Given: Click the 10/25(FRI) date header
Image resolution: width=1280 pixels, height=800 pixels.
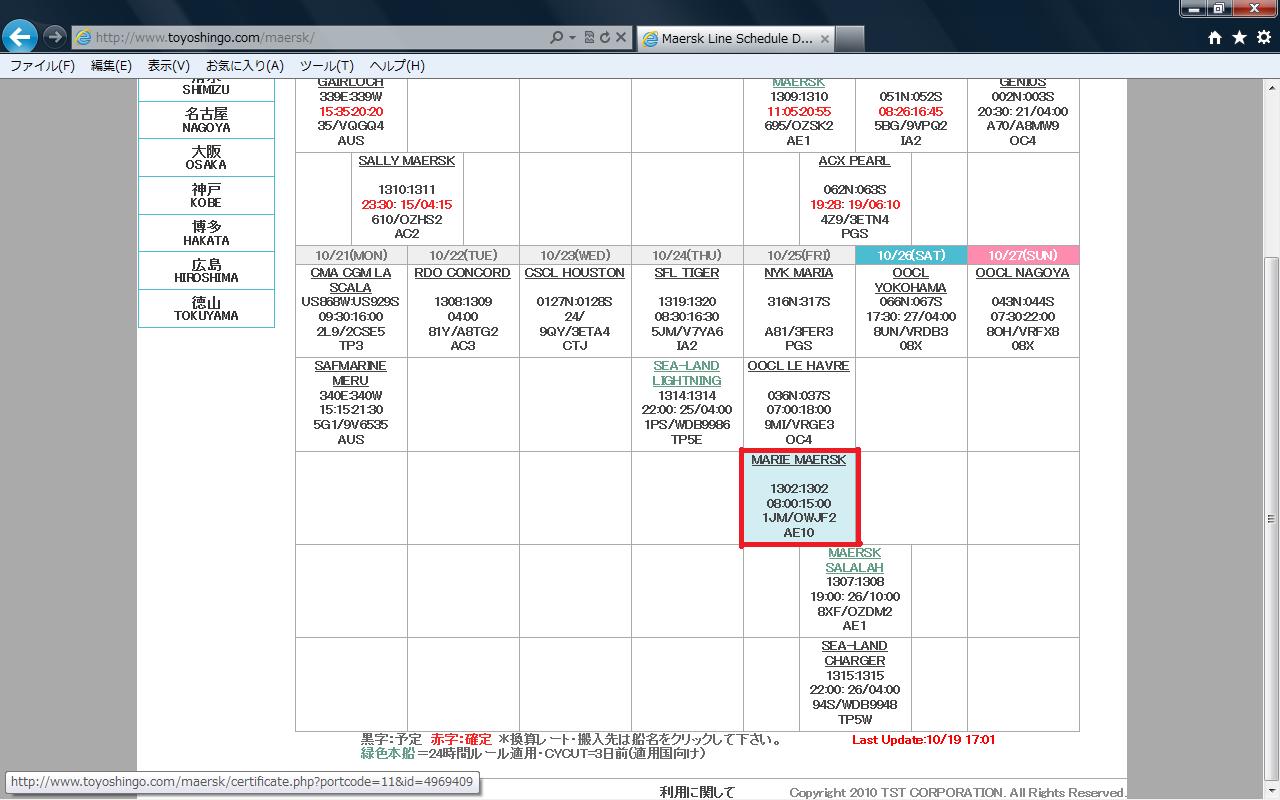Looking at the screenshot, I should pos(799,255).
